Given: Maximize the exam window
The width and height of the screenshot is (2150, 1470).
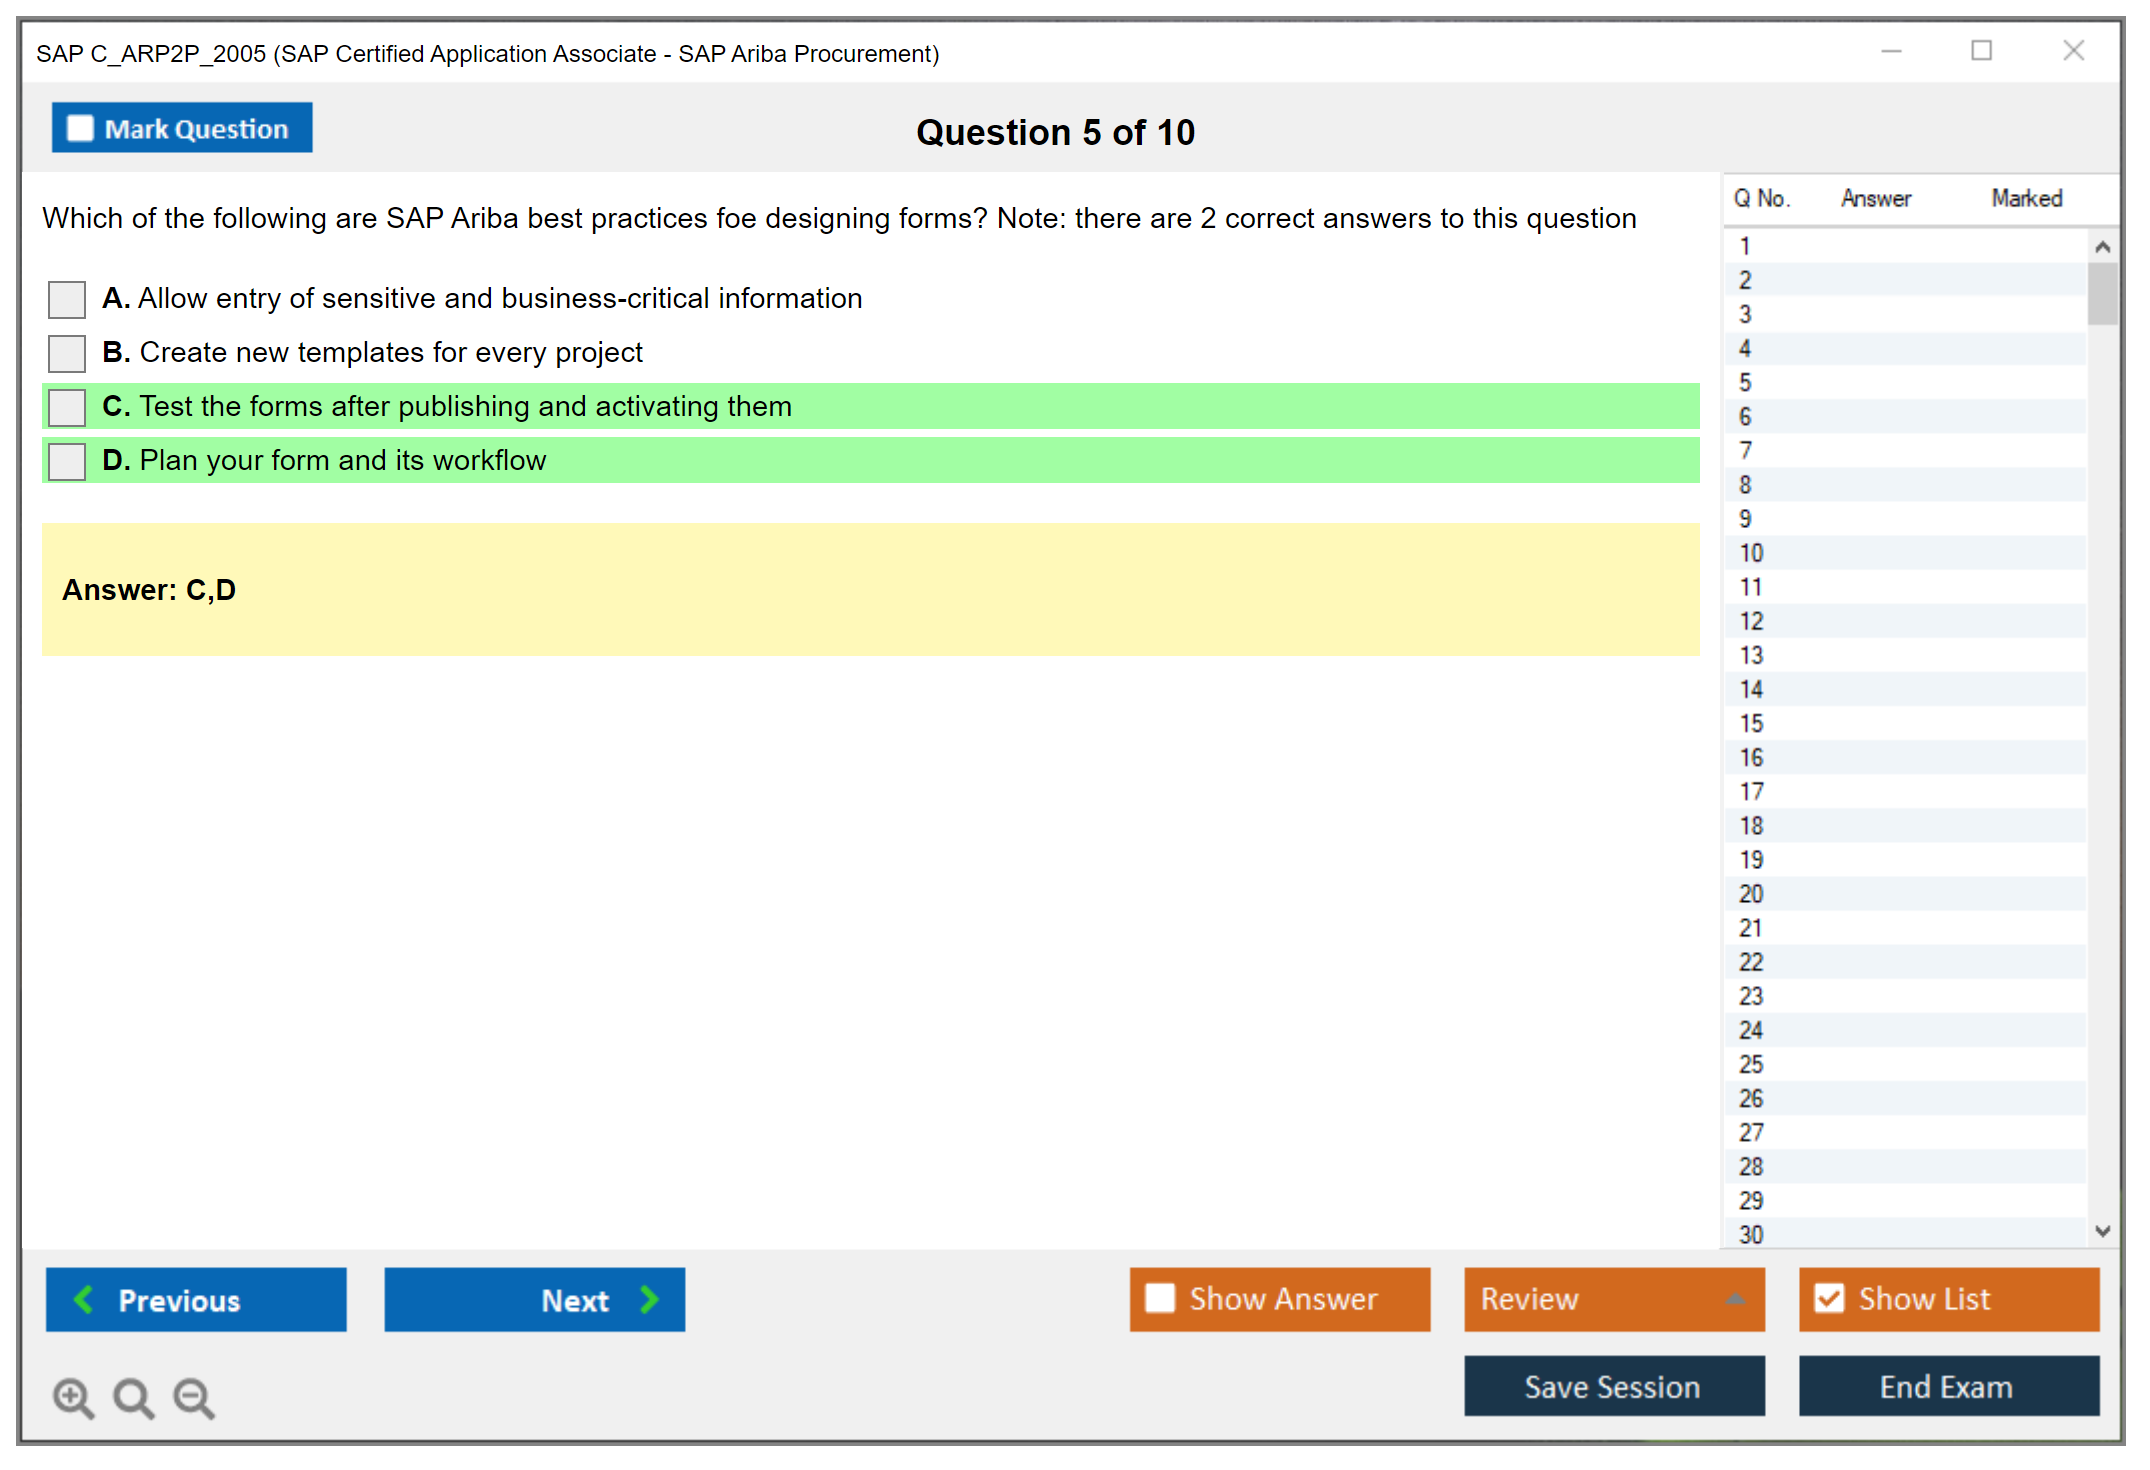Looking at the screenshot, I should [x=1981, y=51].
